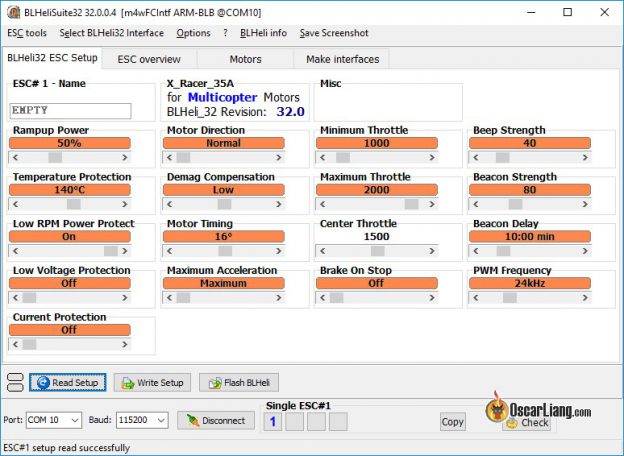Click the stacked toggle icon beside Read Setup
The height and width of the screenshot is (456, 624).
coord(16,382)
